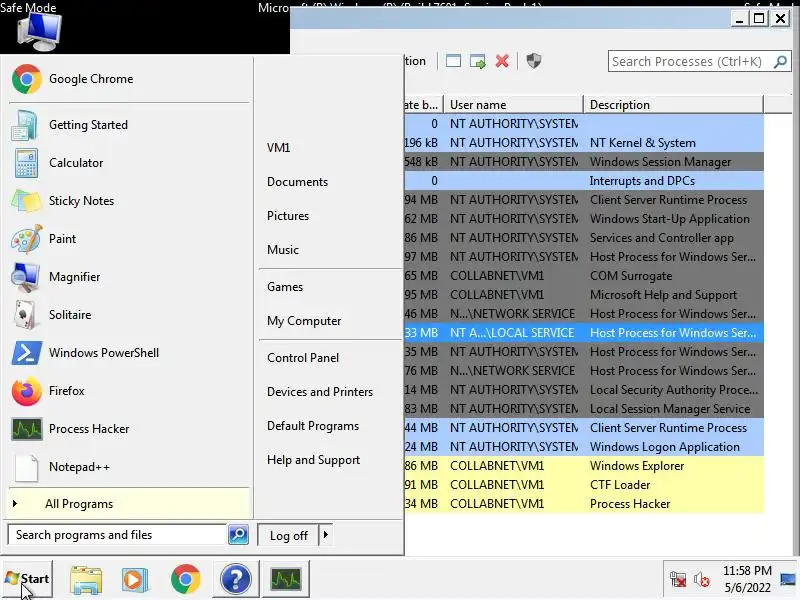Launch Paint from the Start menu
800x600 pixels.
coord(129,239)
